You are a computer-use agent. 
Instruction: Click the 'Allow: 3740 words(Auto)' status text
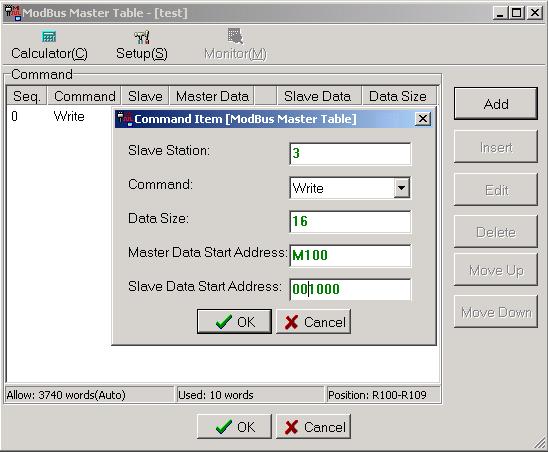pyautogui.click(x=66, y=395)
